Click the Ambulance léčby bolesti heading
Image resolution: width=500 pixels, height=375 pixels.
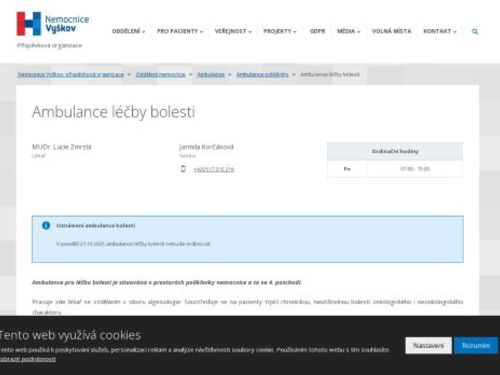click(x=113, y=112)
